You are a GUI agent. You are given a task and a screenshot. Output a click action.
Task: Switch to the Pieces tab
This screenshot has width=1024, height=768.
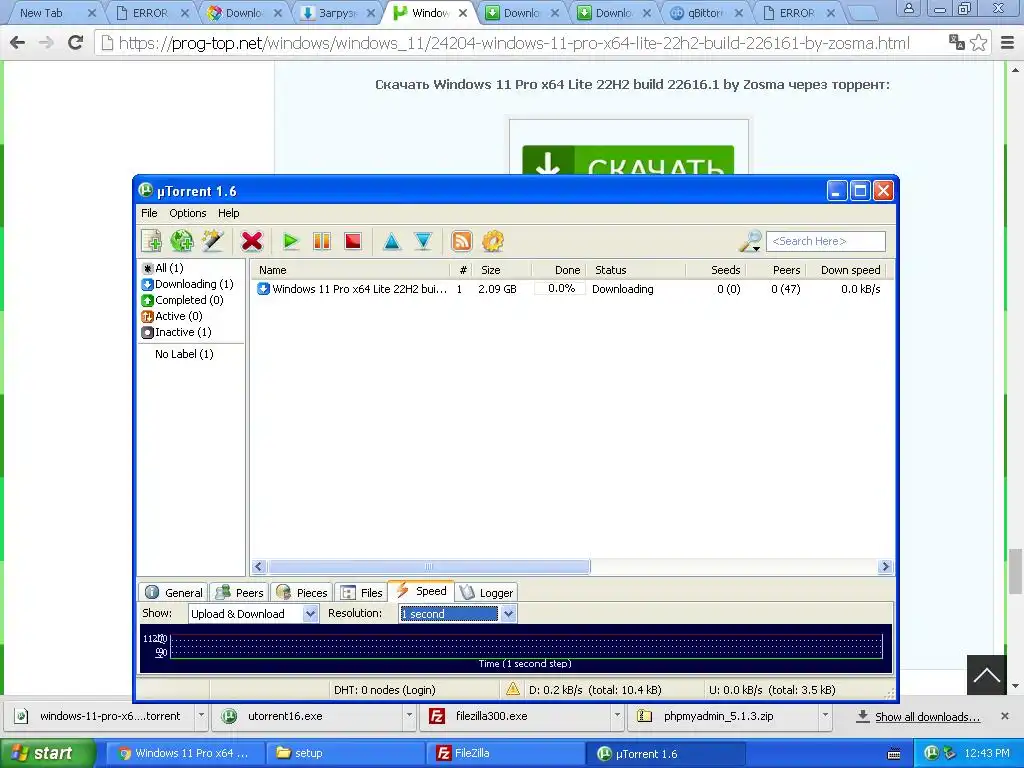tap(302, 592)
